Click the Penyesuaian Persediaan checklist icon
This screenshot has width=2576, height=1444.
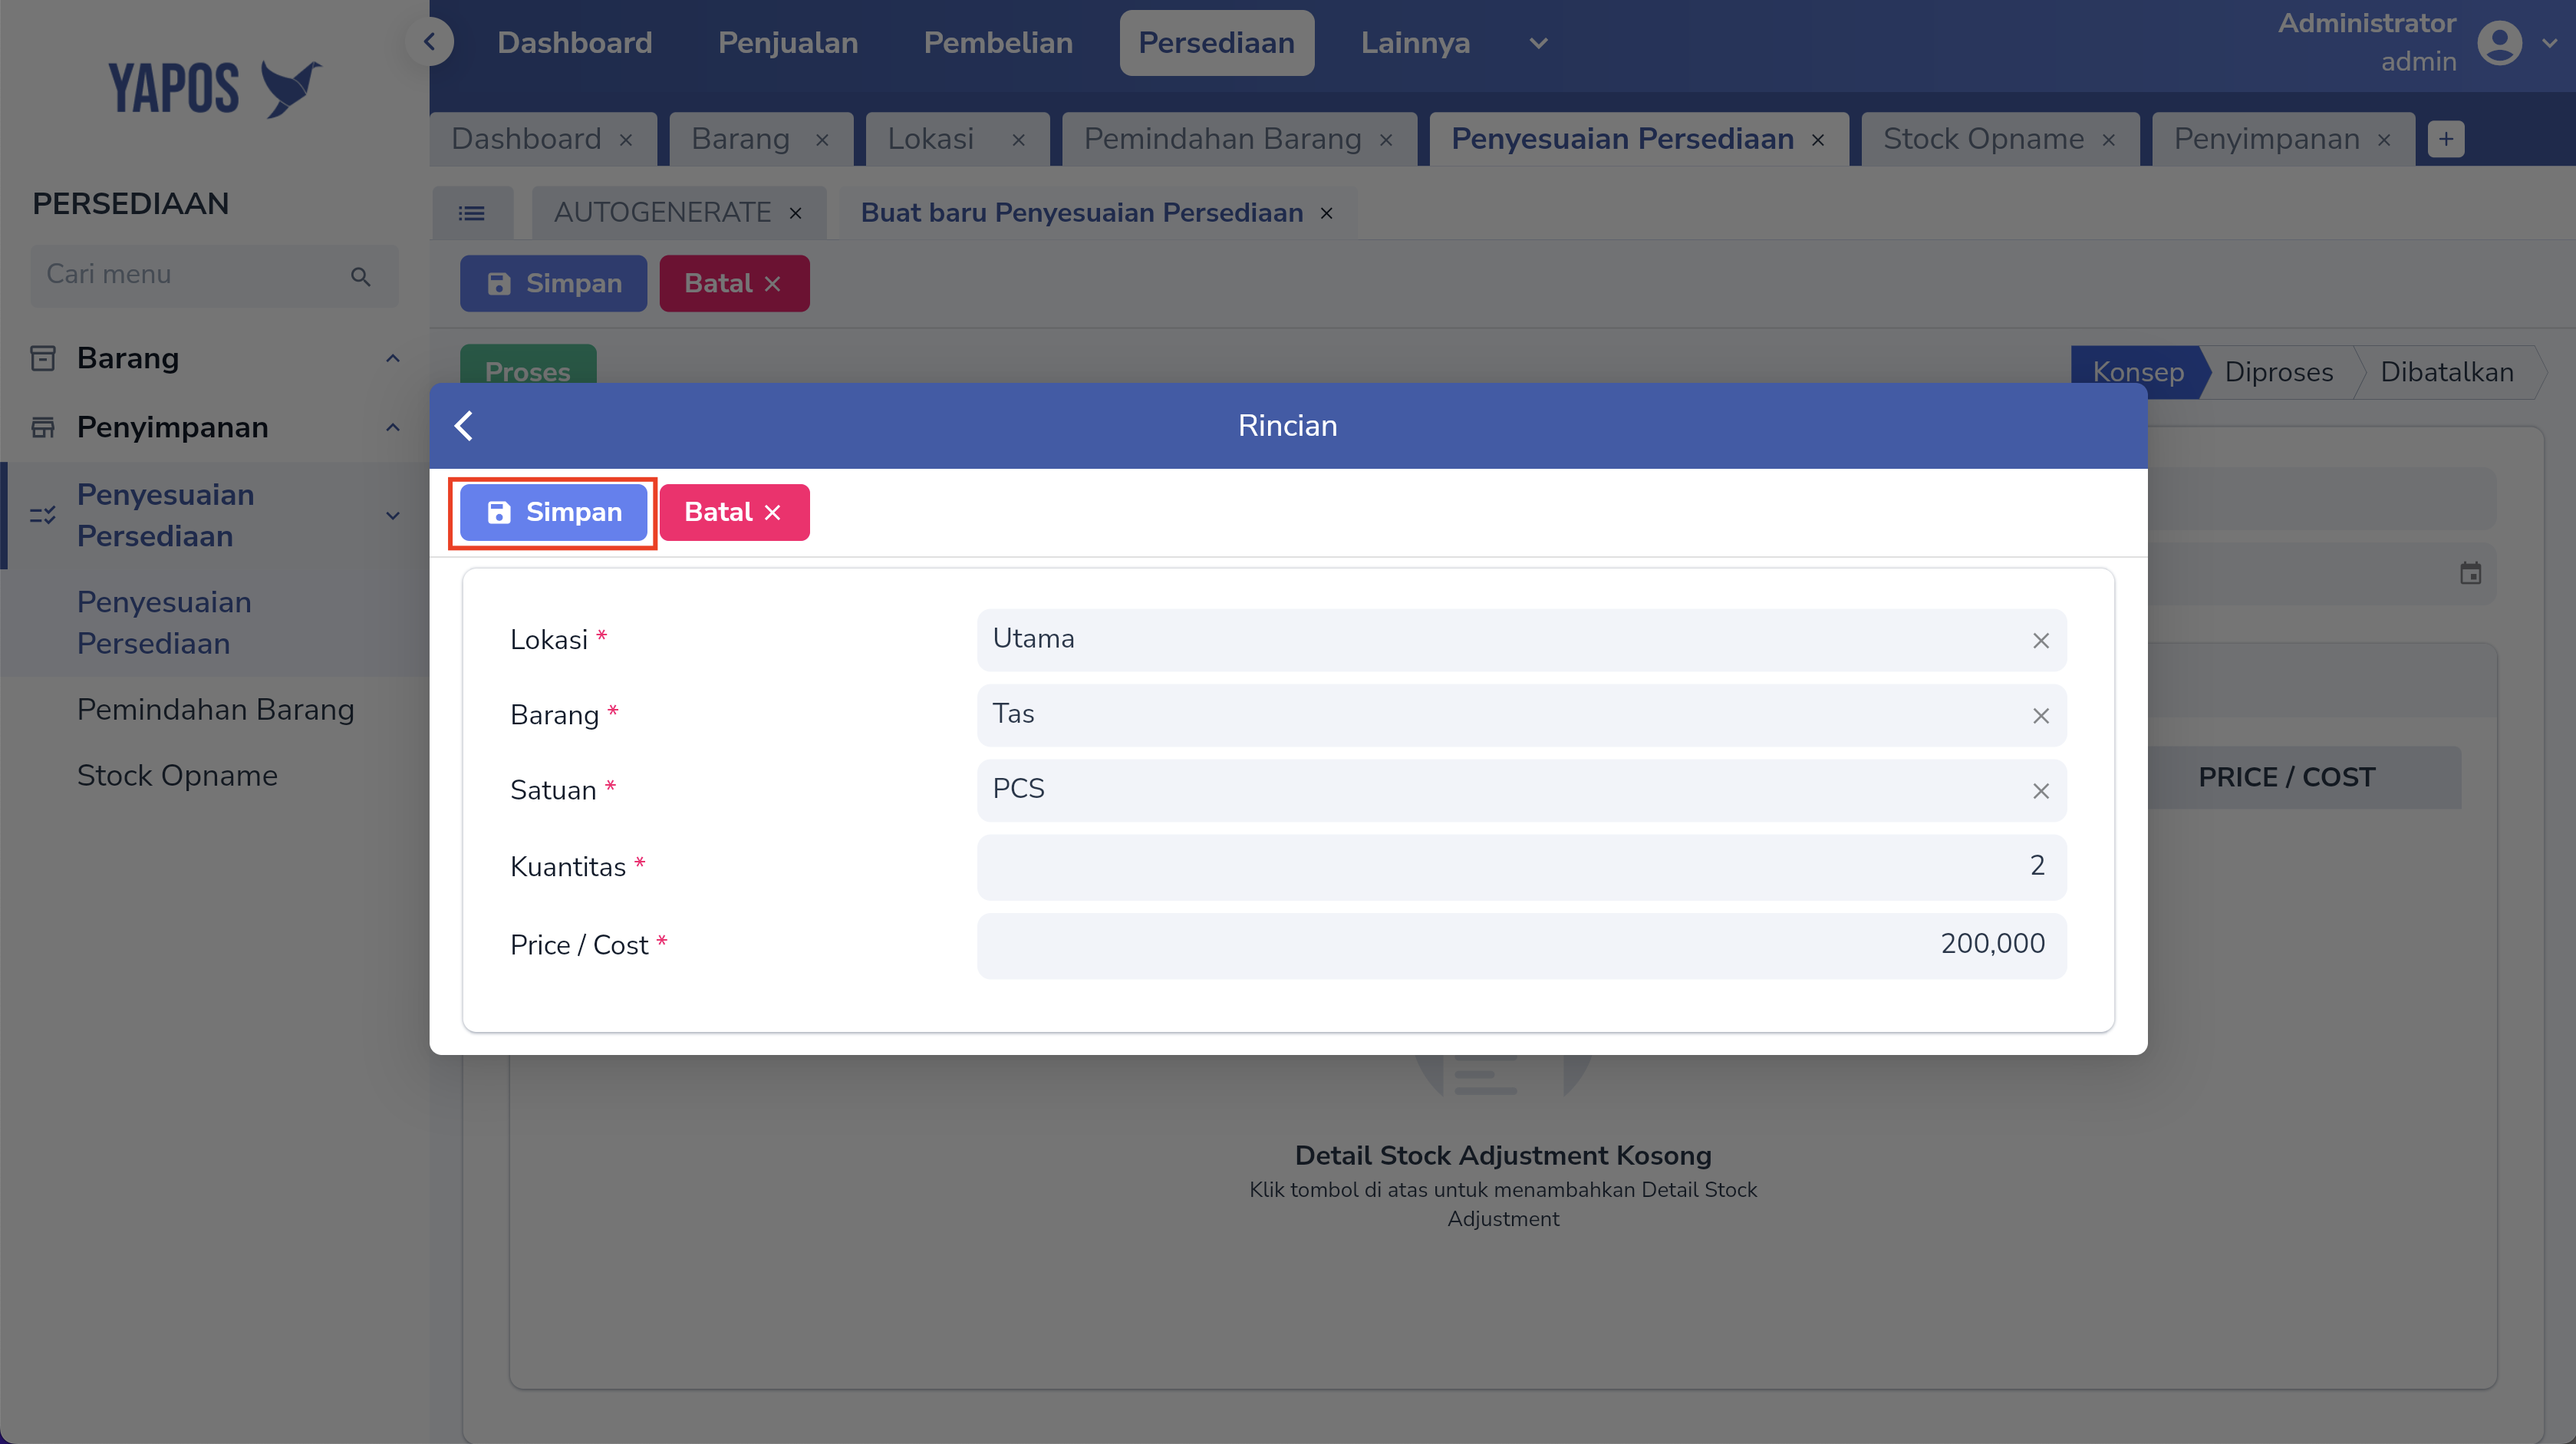pyautogui.click(x=43, y=515)
